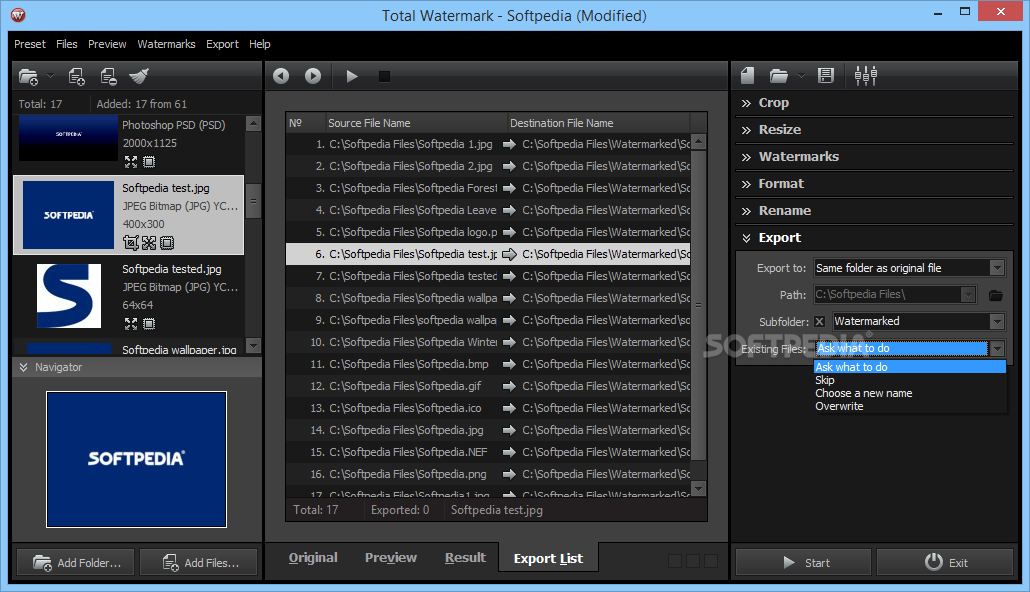The width and height of the screenshot is (1030, 592).
Task: Click resize icon under the PSD 2000x1125 item
Action: (131, 162)
